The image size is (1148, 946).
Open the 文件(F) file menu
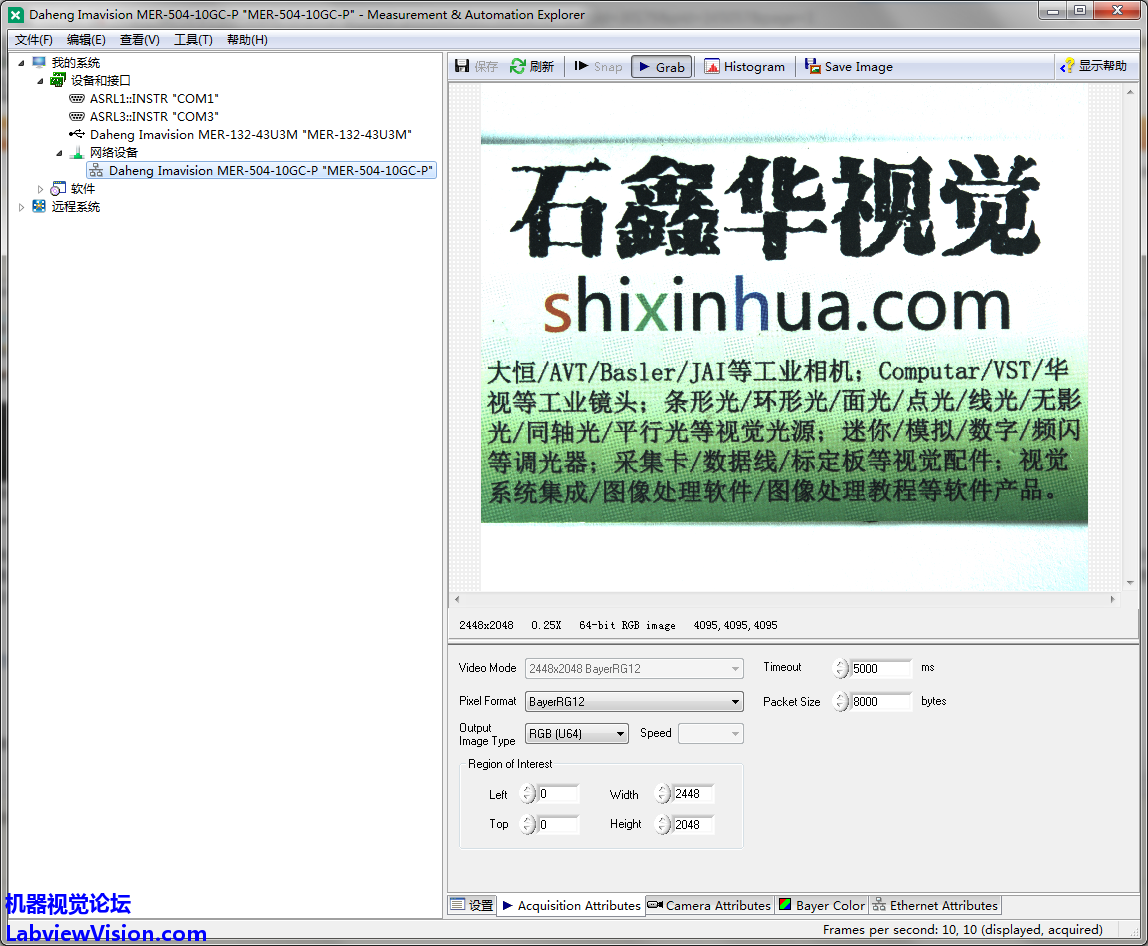click(x=34, y=40)
